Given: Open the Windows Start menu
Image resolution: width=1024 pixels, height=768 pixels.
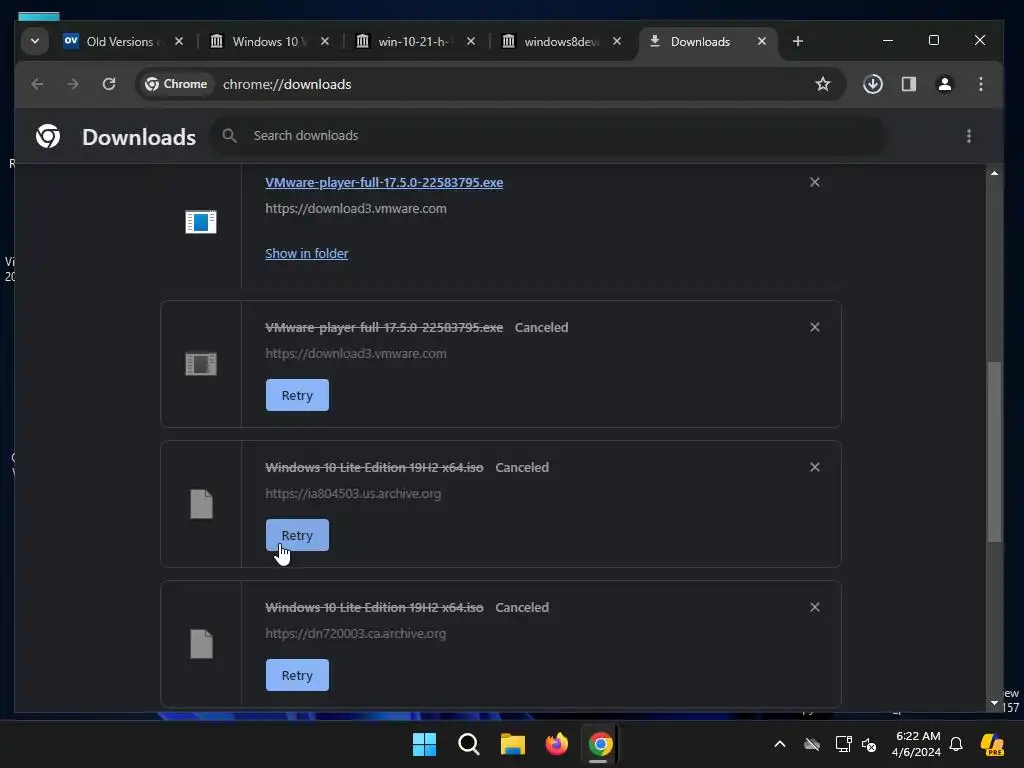Looking at the screenshot, I should point(424,744).
